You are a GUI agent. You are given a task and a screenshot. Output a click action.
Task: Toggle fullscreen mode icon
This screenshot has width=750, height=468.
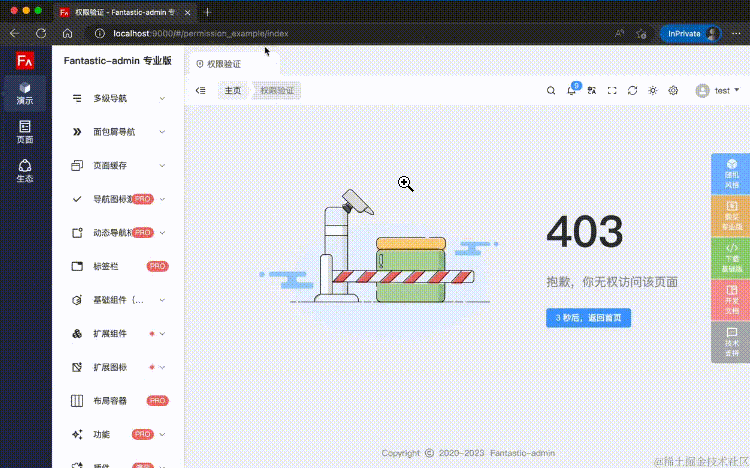[x=612, y=90]
